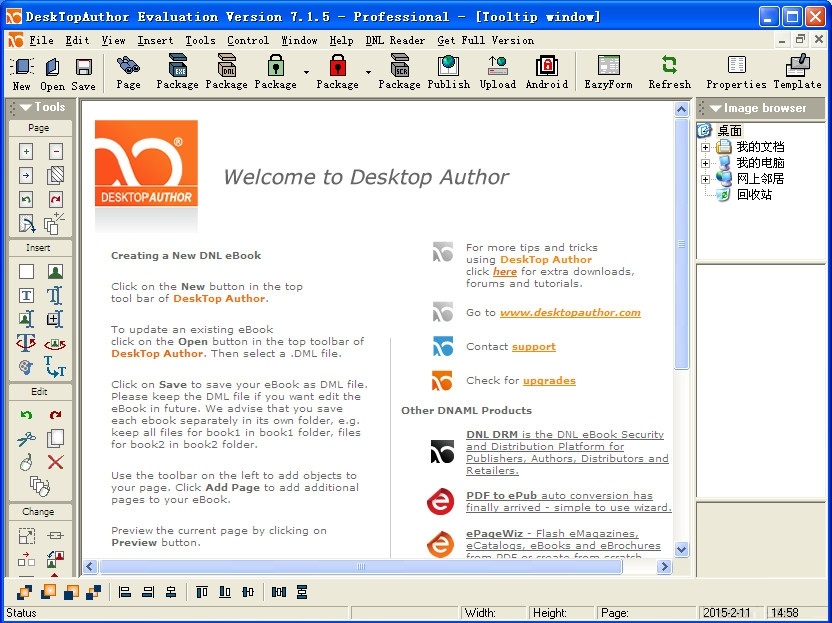This screenshot has width=832, height=623.
Task: Open the PDF to ePub link
Action: (568, 501)
